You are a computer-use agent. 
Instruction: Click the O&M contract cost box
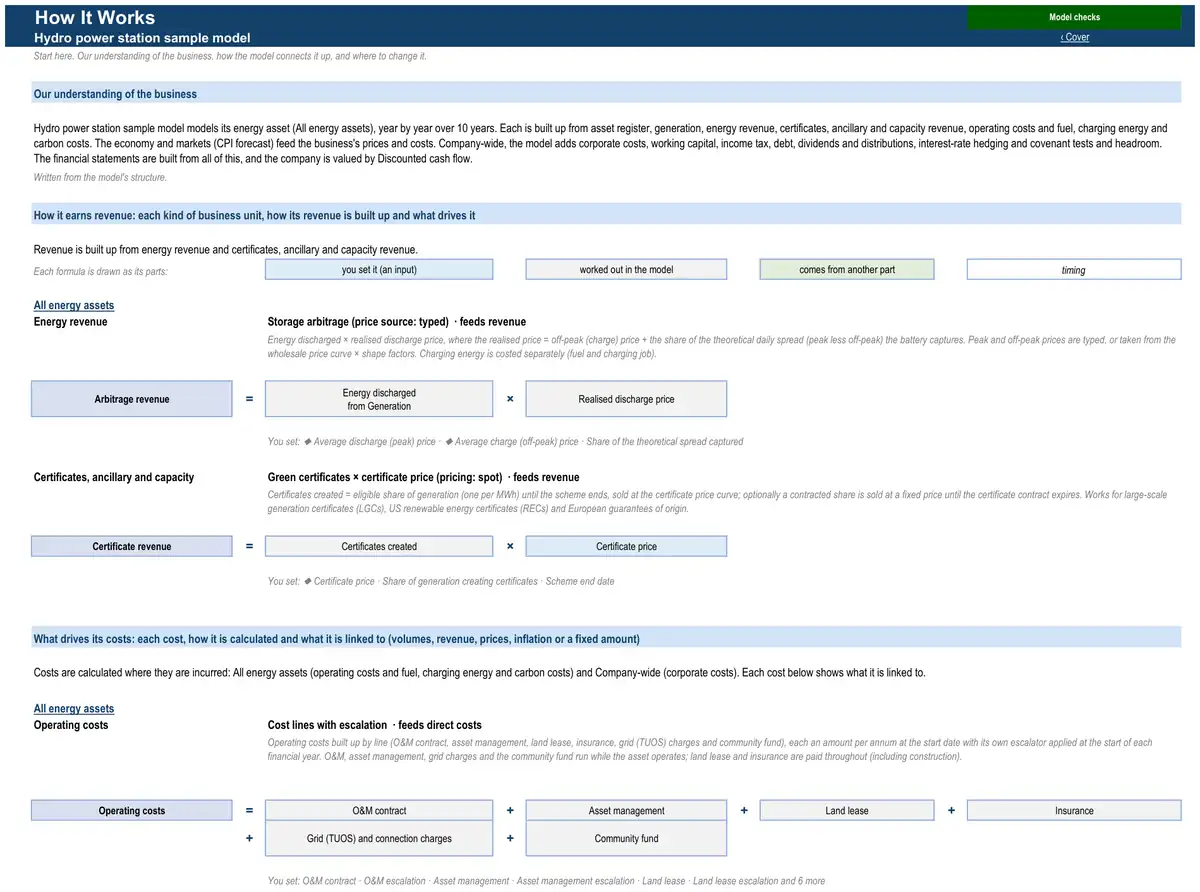pyautogui.click(x=379, y=811)
